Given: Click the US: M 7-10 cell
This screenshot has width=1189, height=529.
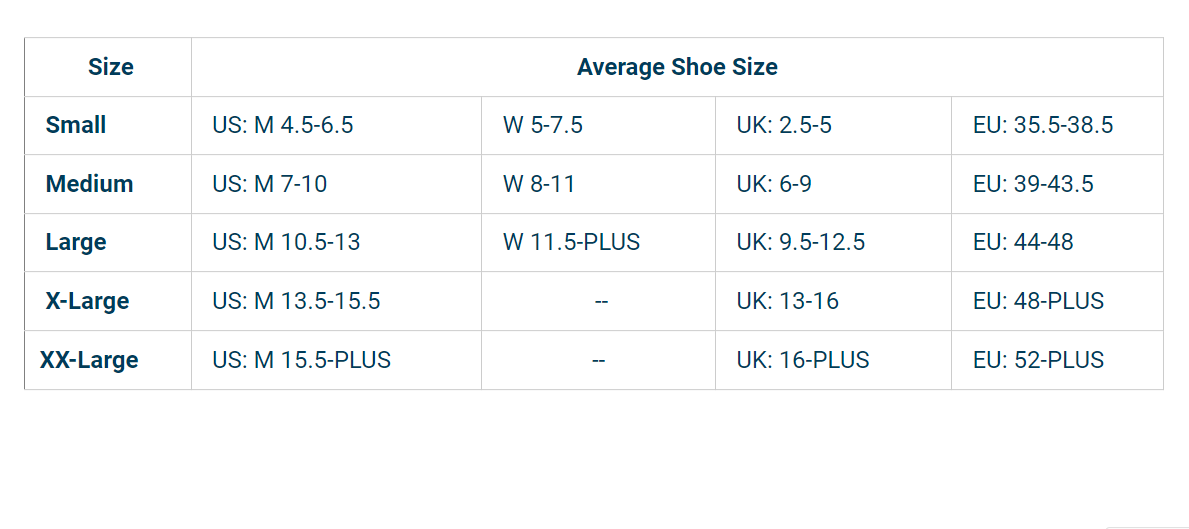Looking at the screenshot, I should click(x=270, y=184).
